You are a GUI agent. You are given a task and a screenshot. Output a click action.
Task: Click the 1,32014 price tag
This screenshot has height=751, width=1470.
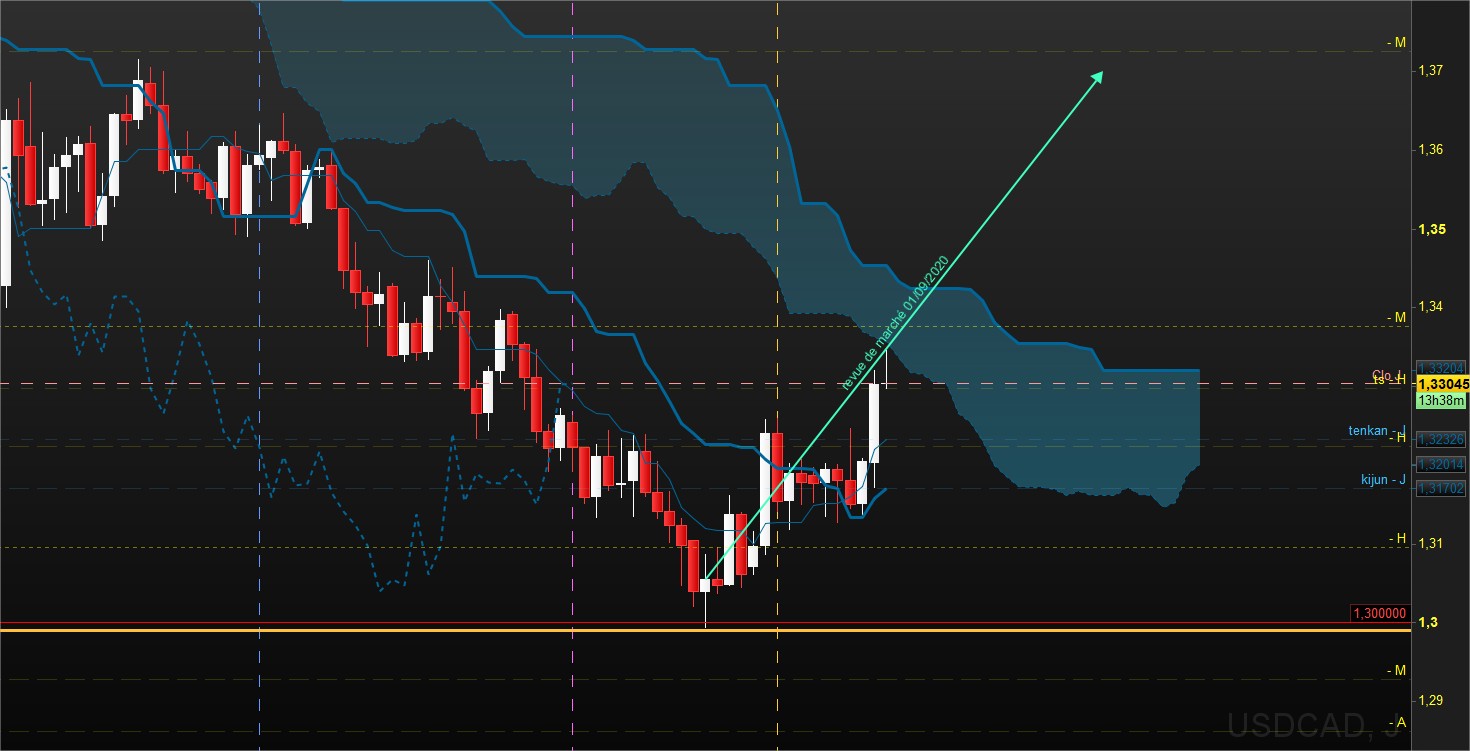click(x=1441, y=464)
